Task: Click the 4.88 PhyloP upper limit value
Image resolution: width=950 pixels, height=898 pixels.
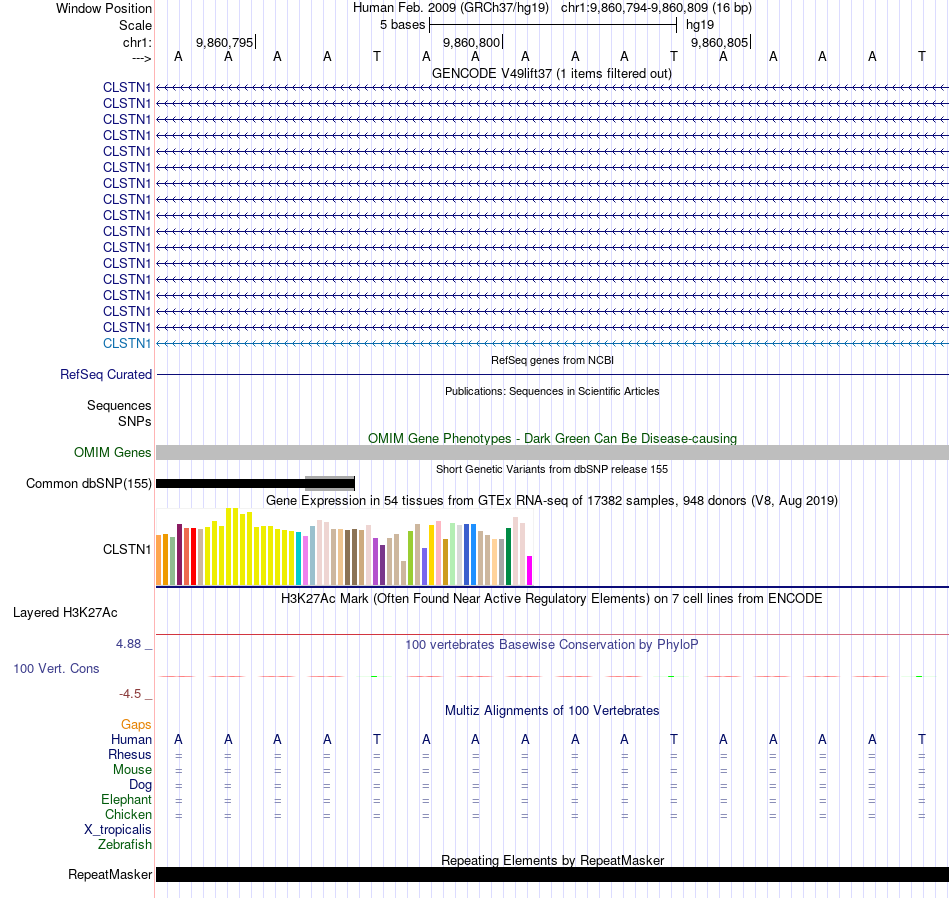Action: point(128,644)
